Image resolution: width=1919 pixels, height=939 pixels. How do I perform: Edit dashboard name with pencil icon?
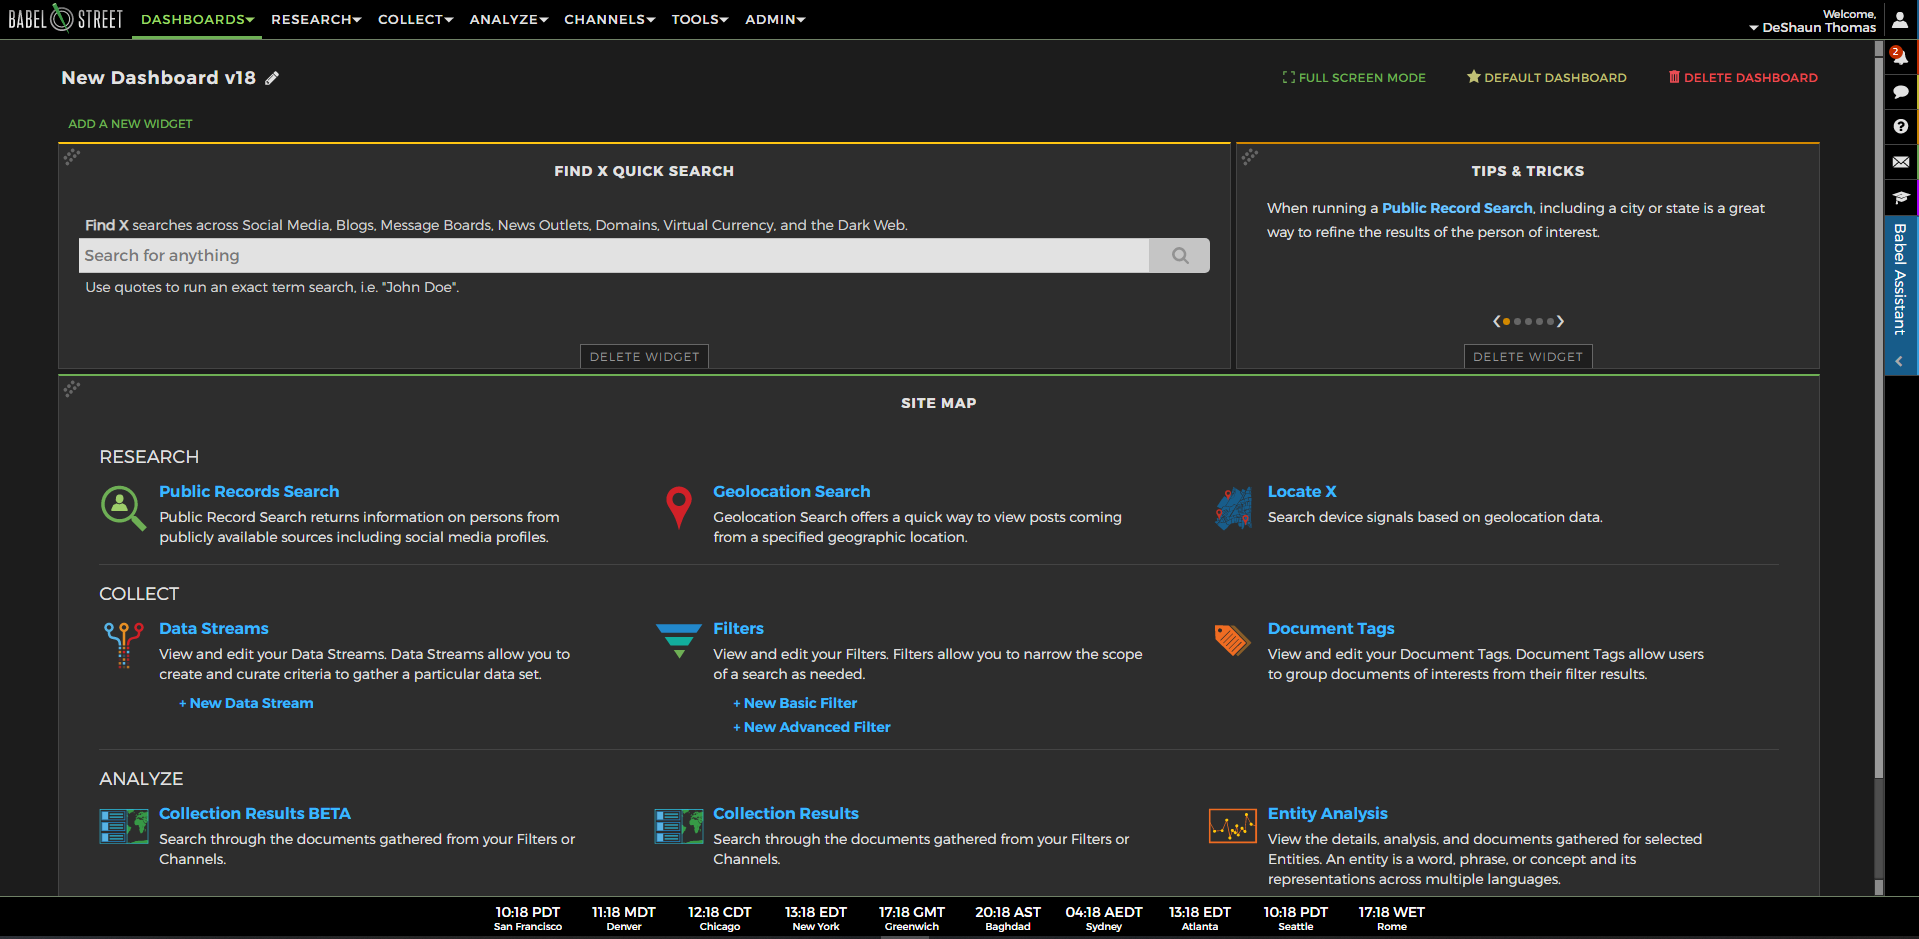pos(272,78)
